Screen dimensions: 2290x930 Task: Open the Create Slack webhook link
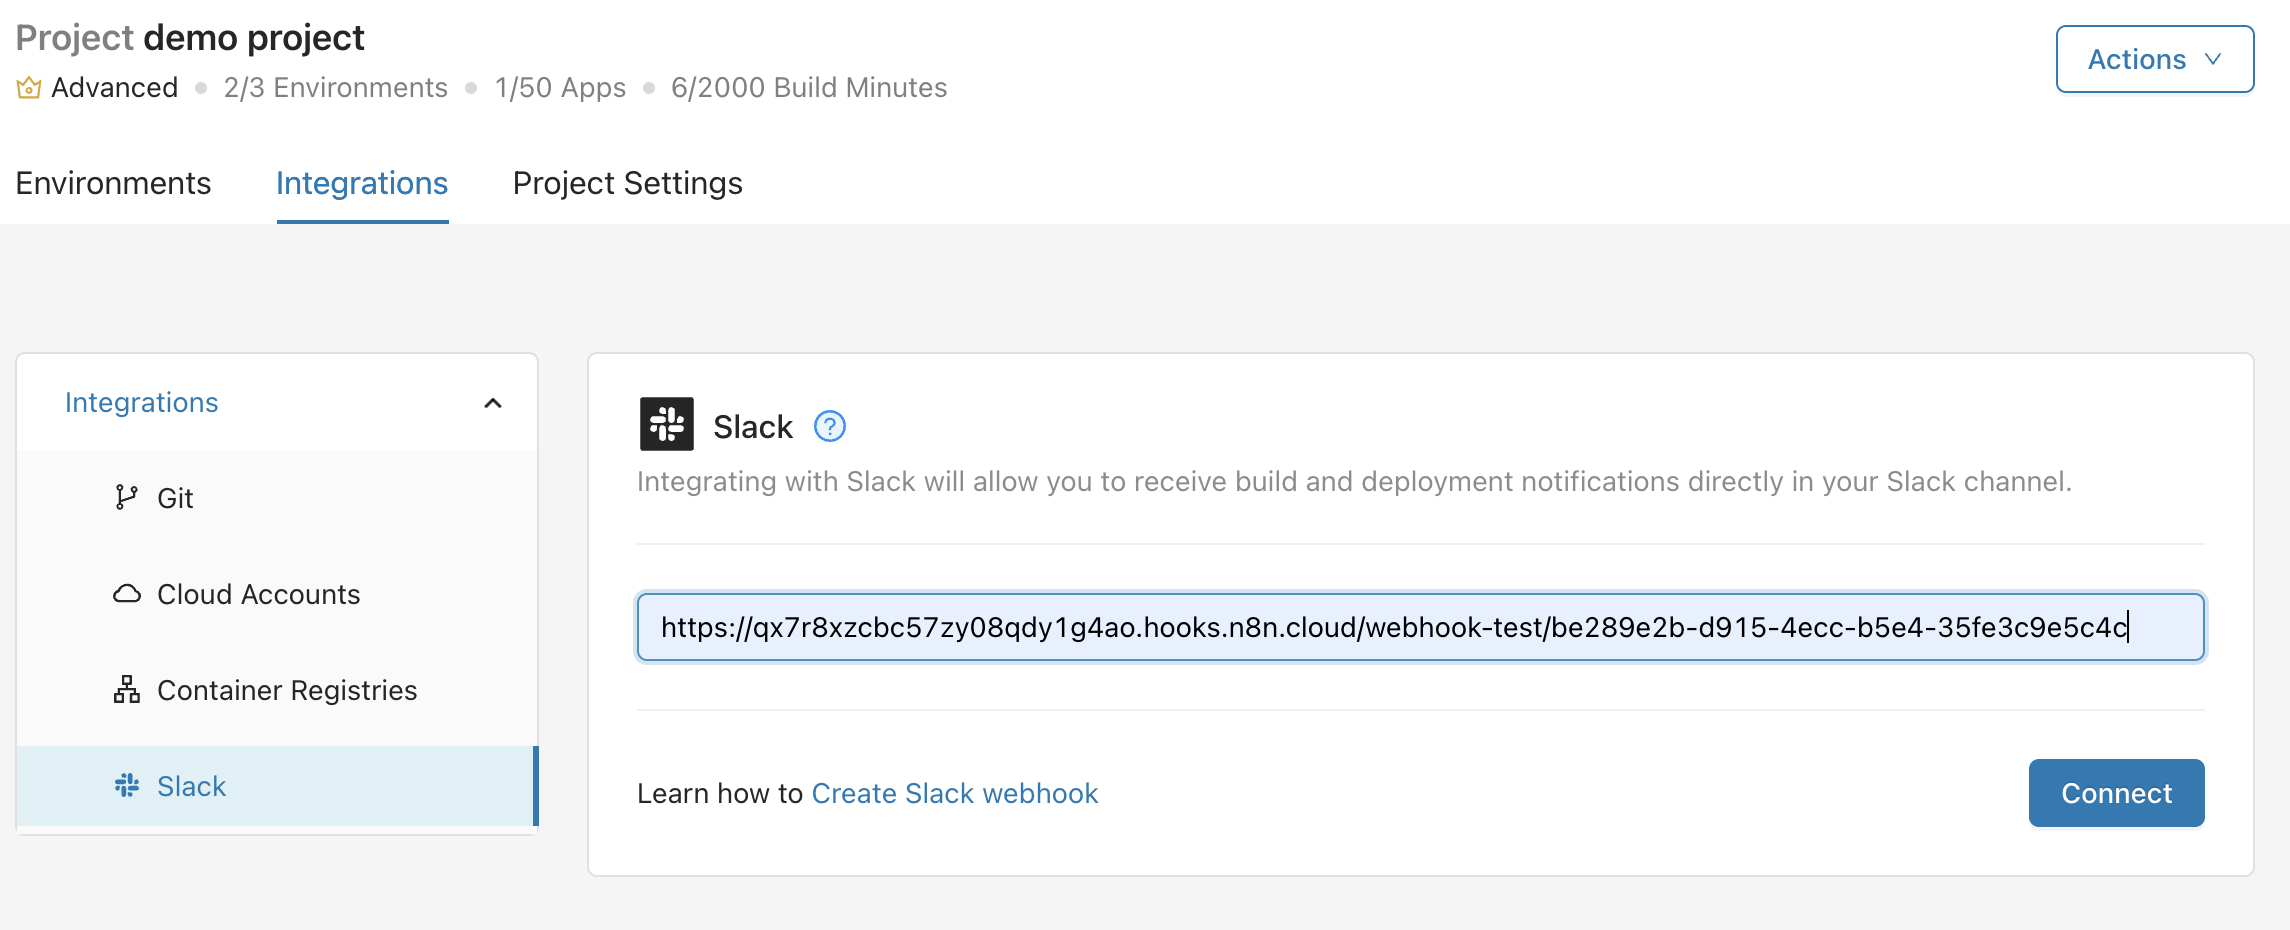click(955, 793)
